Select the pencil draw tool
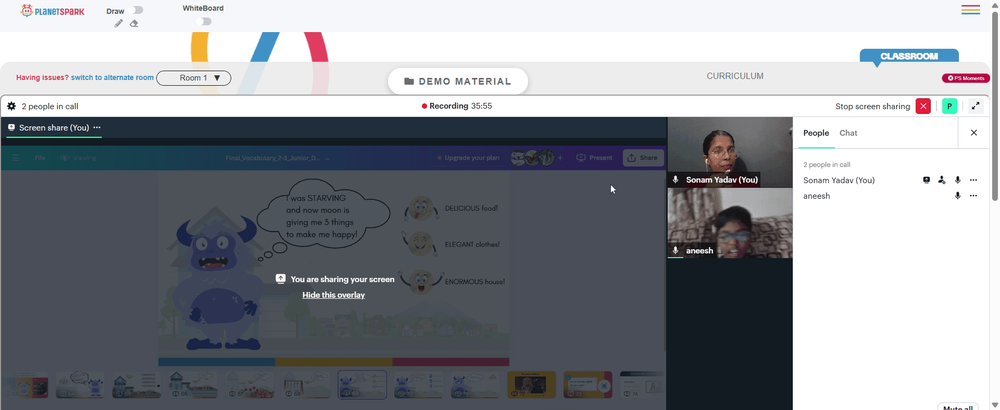This screenshot has width=1000, height=410. (119, 24)
